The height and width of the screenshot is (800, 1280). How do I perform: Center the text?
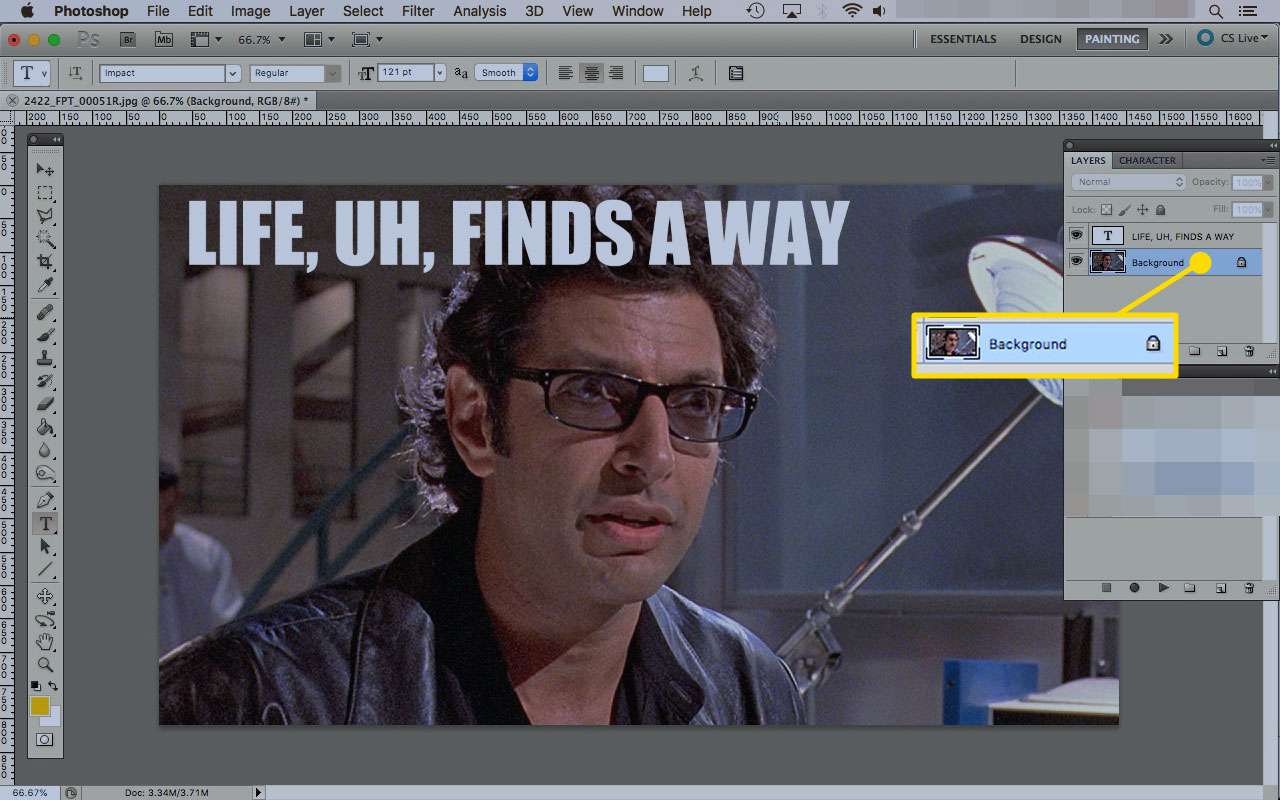pos(592,73)
